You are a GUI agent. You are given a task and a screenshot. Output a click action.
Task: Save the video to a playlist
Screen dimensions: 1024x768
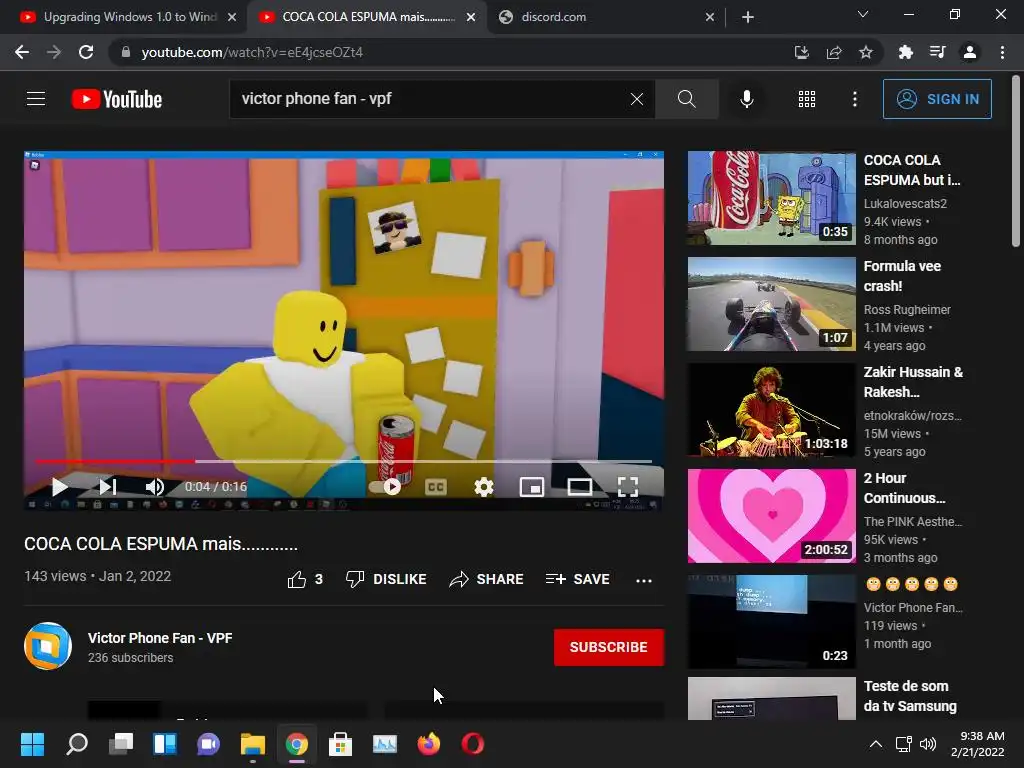(x=578, y=579)
